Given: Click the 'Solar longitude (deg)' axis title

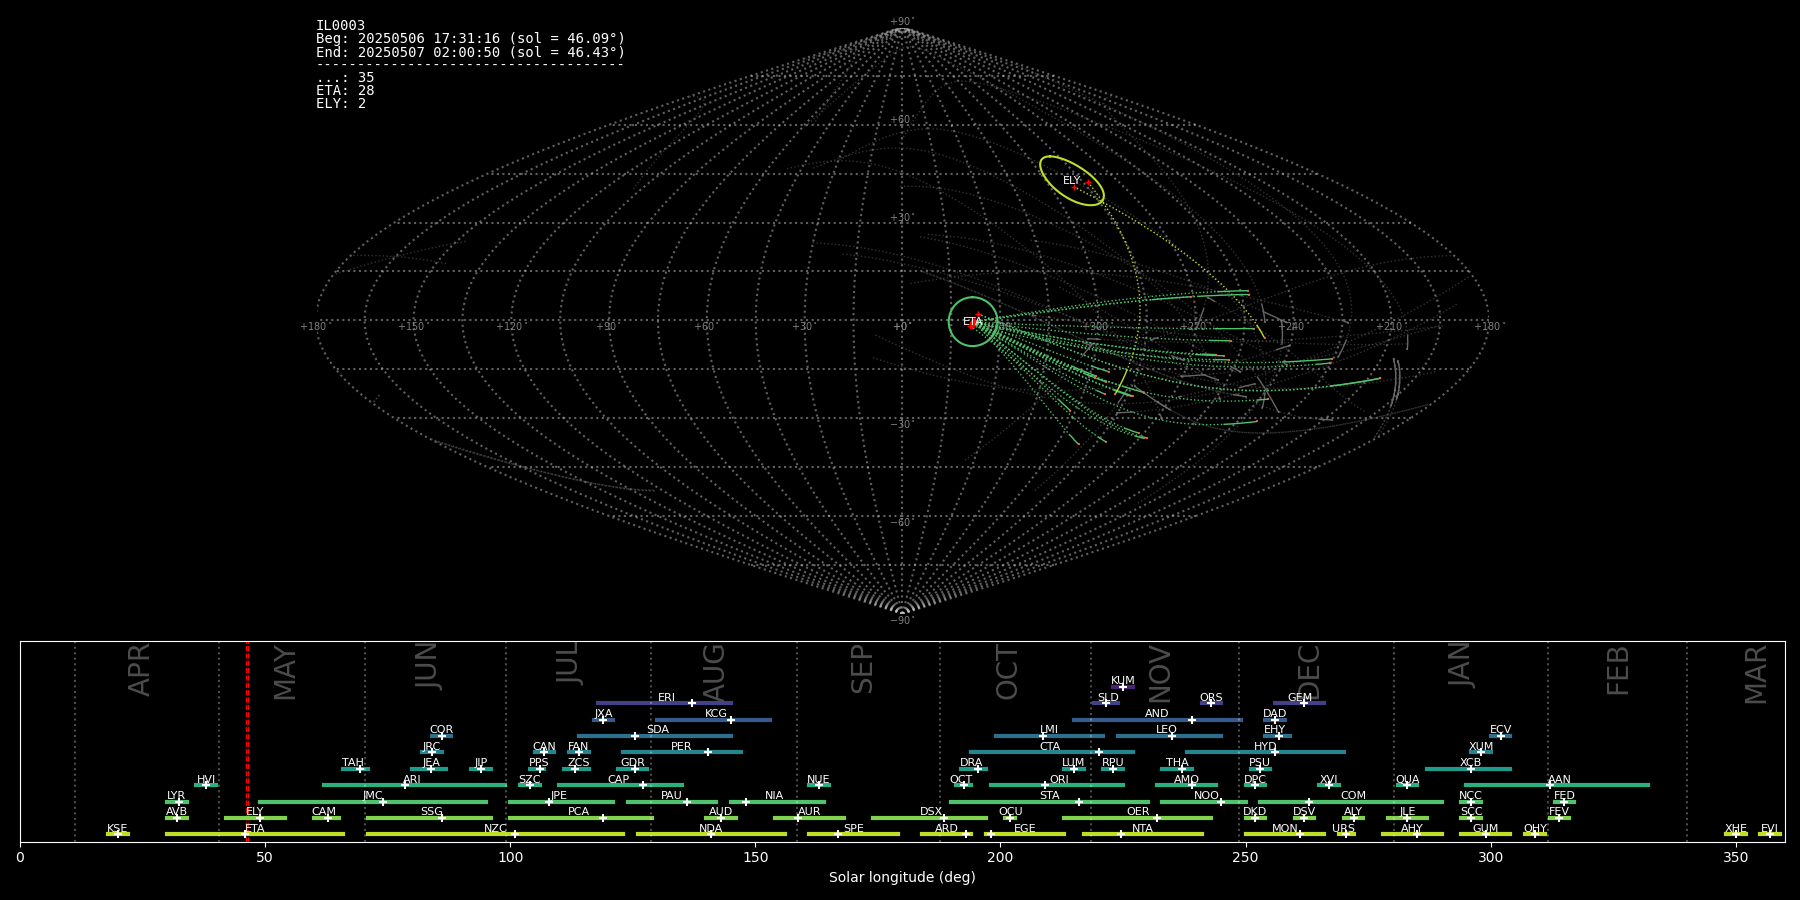Looking at the screenshot, I should (x=902, y=877).
